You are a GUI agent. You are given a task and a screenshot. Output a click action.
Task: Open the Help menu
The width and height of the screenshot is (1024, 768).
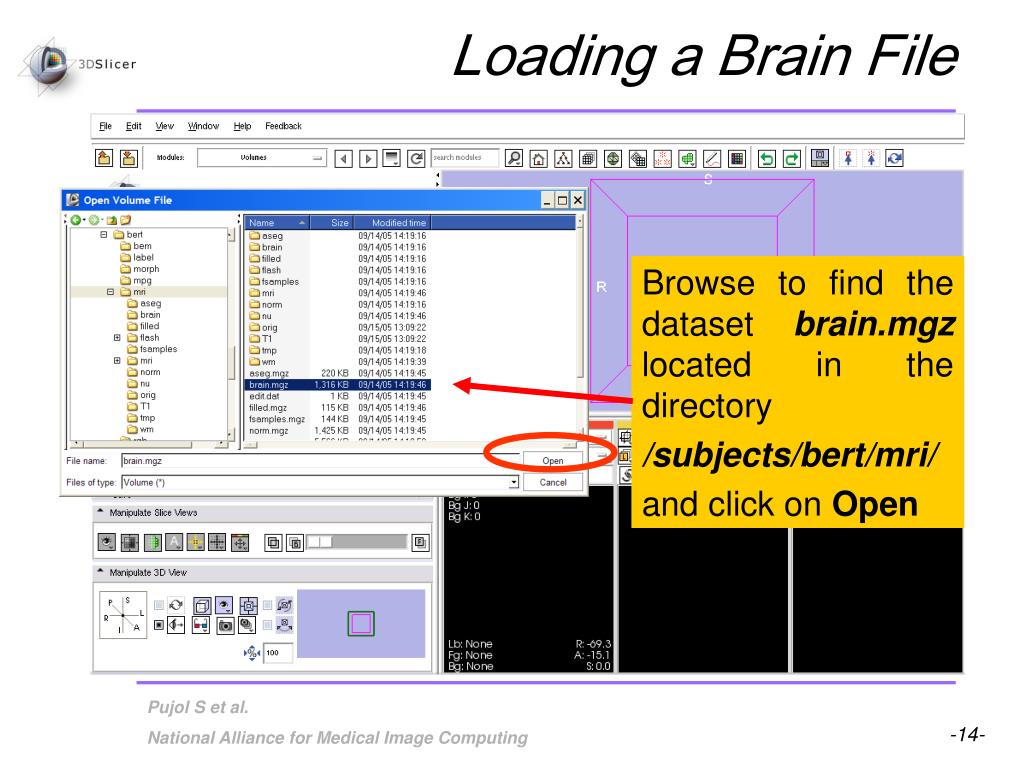pos(242,126)
